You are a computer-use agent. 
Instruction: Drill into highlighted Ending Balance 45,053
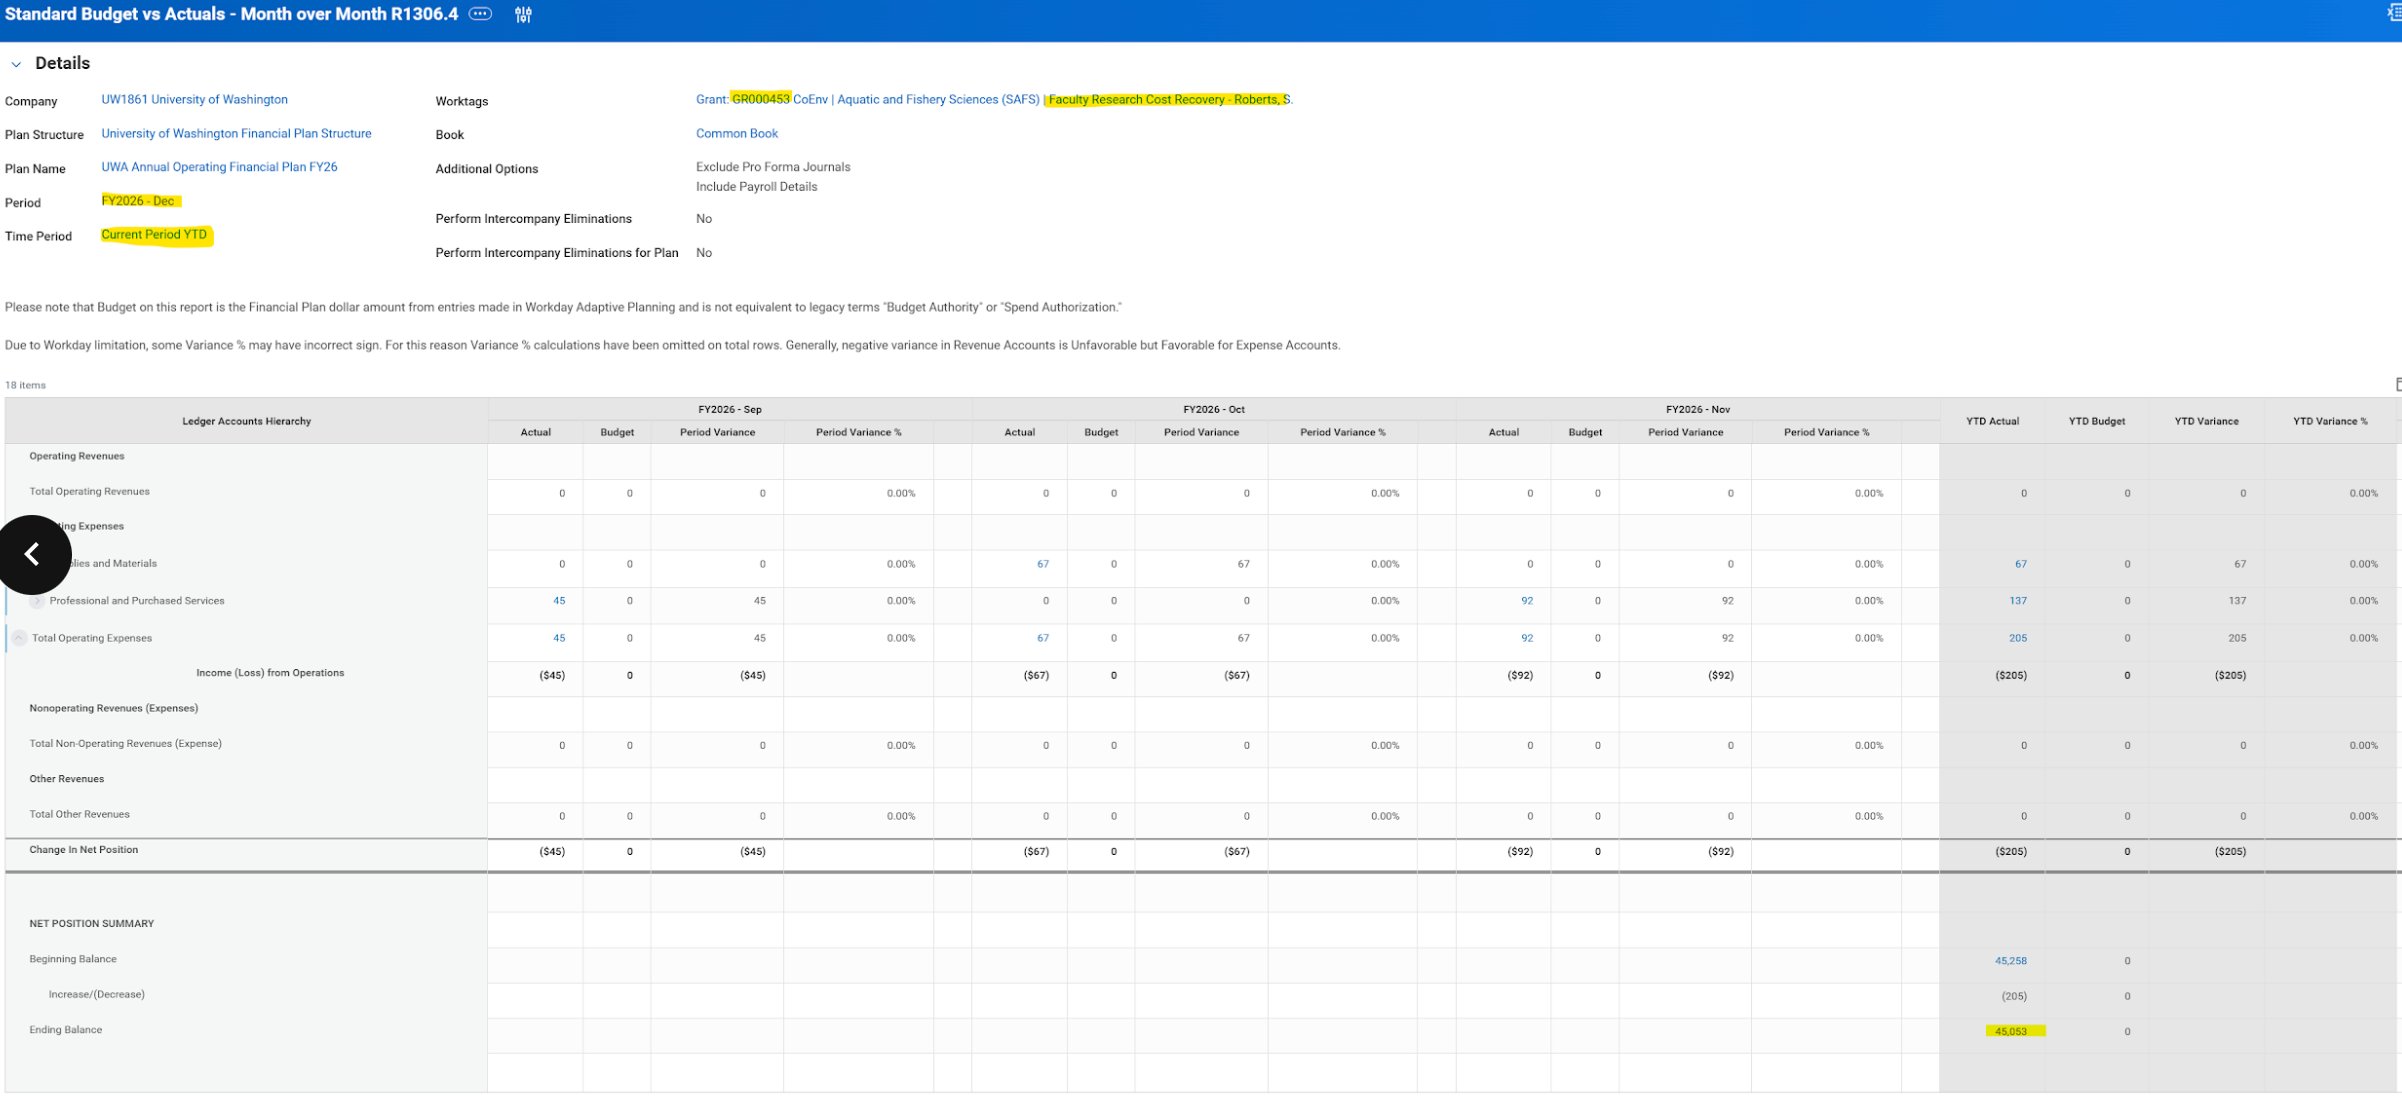tap(2010, 1031)
